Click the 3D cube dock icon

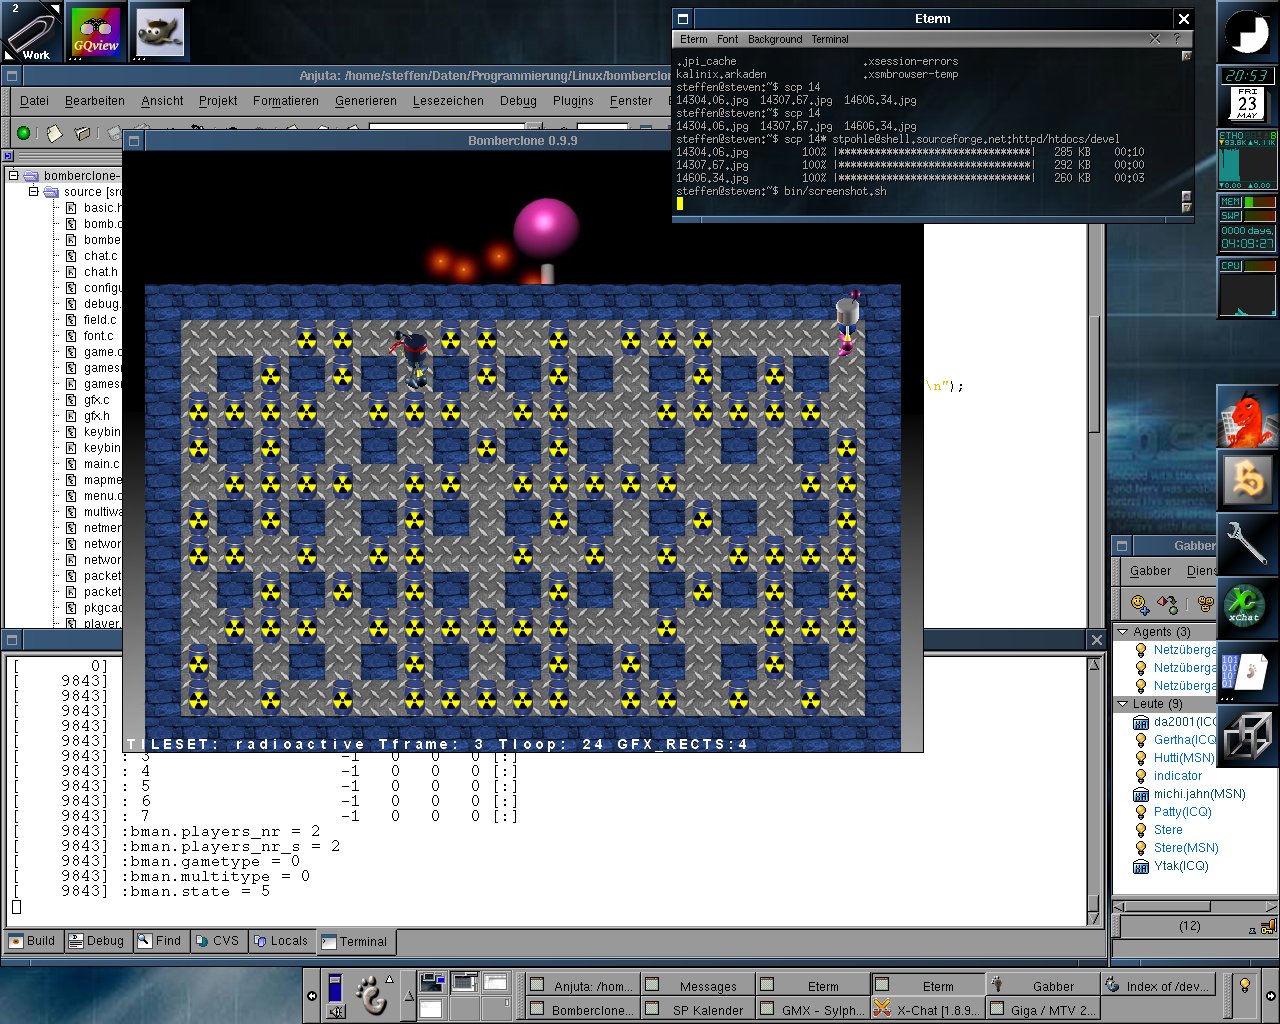(x=1247, y=737)
